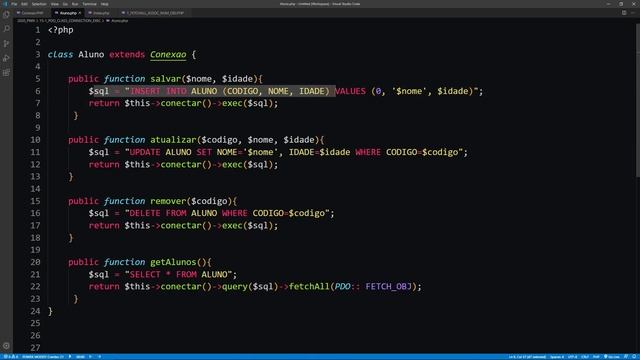640x360 pixels.
Task: Open the Help menu
Action: coord(104,4)
